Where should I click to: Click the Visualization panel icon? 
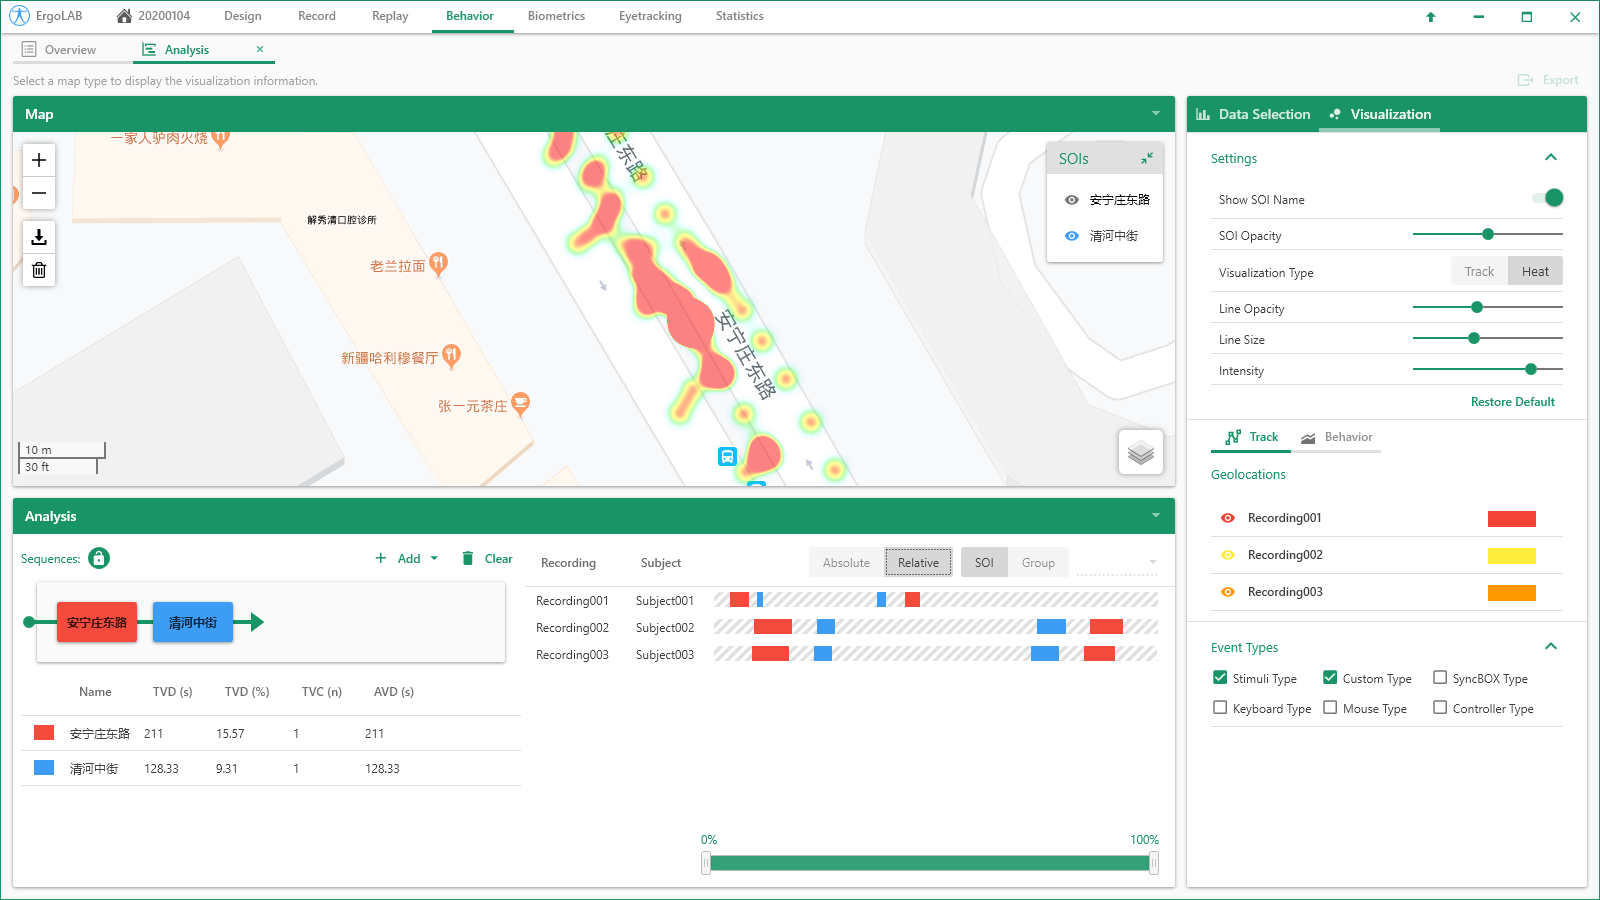[1335, 114]
